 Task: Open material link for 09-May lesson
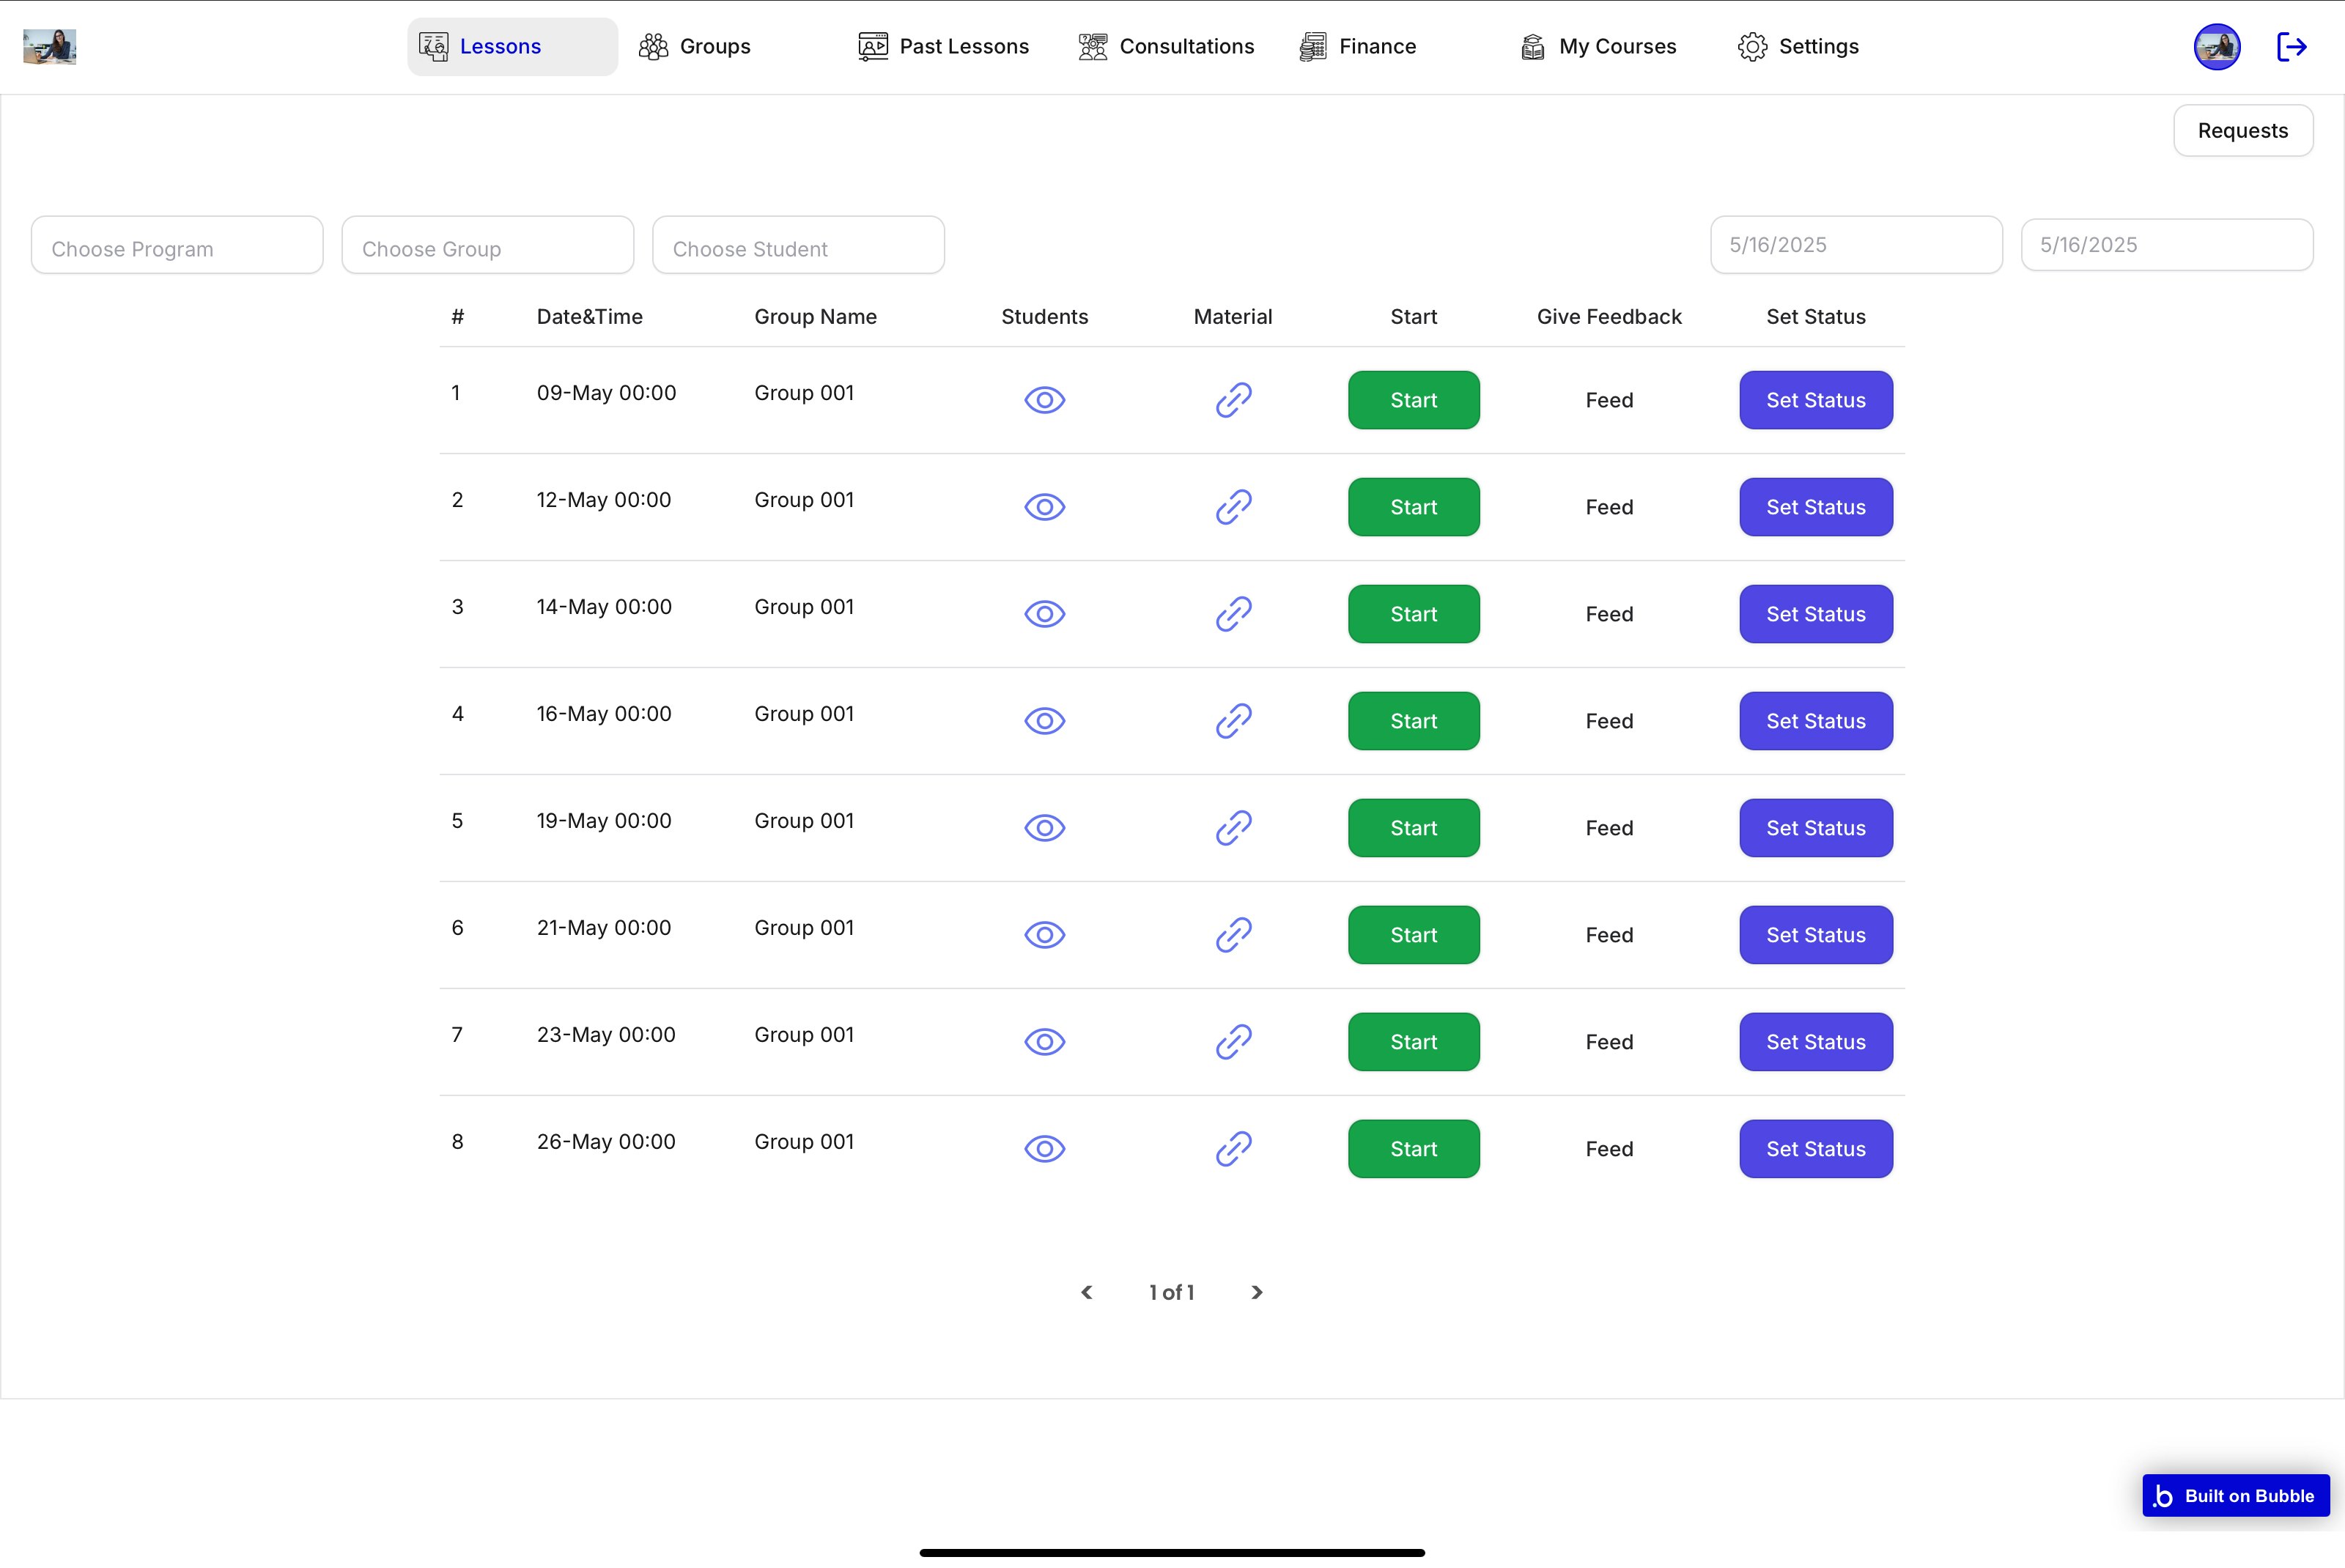(1233, 400)
